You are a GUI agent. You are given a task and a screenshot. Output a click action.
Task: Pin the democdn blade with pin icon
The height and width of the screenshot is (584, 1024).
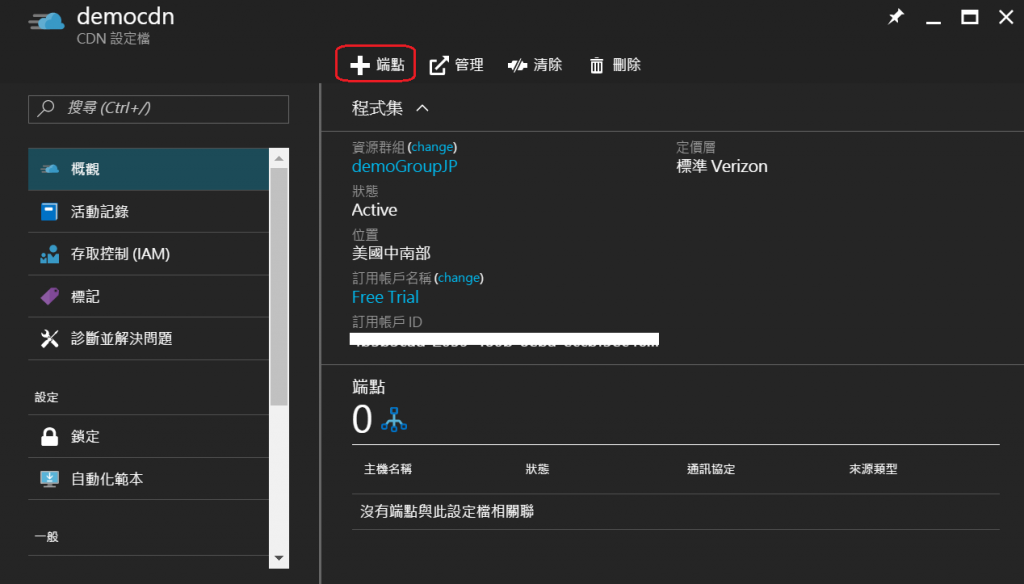895,16
